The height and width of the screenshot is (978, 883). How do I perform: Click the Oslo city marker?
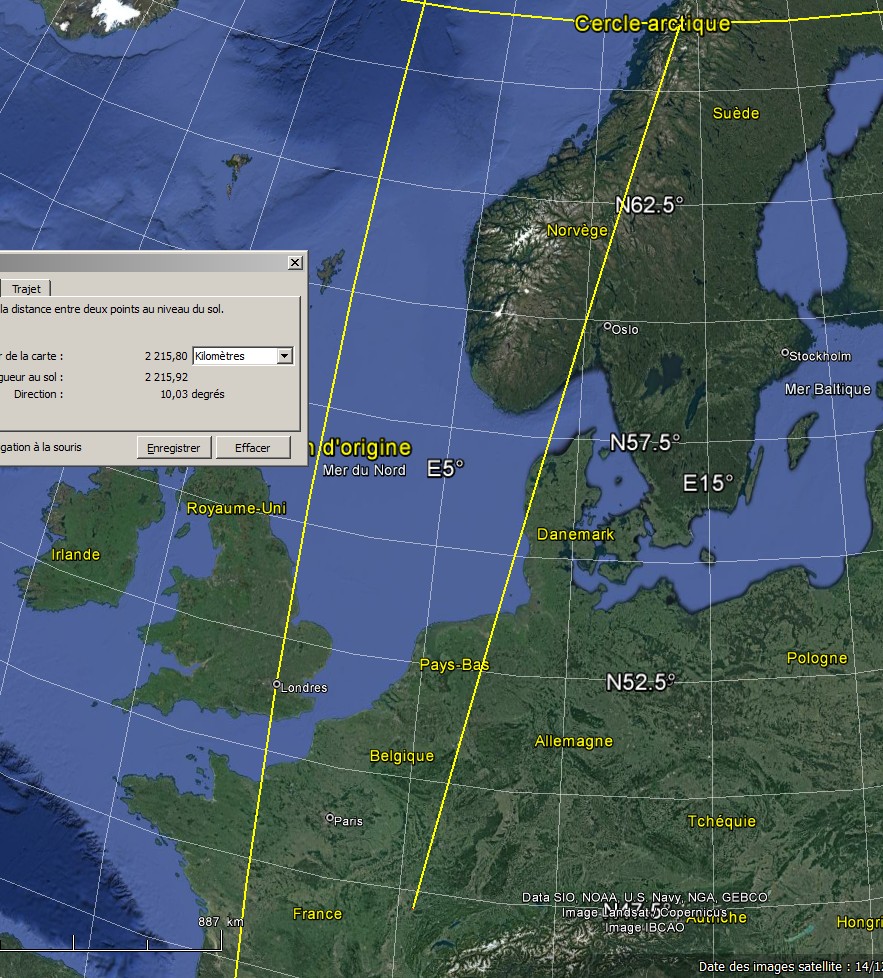[x=607, y=326]
